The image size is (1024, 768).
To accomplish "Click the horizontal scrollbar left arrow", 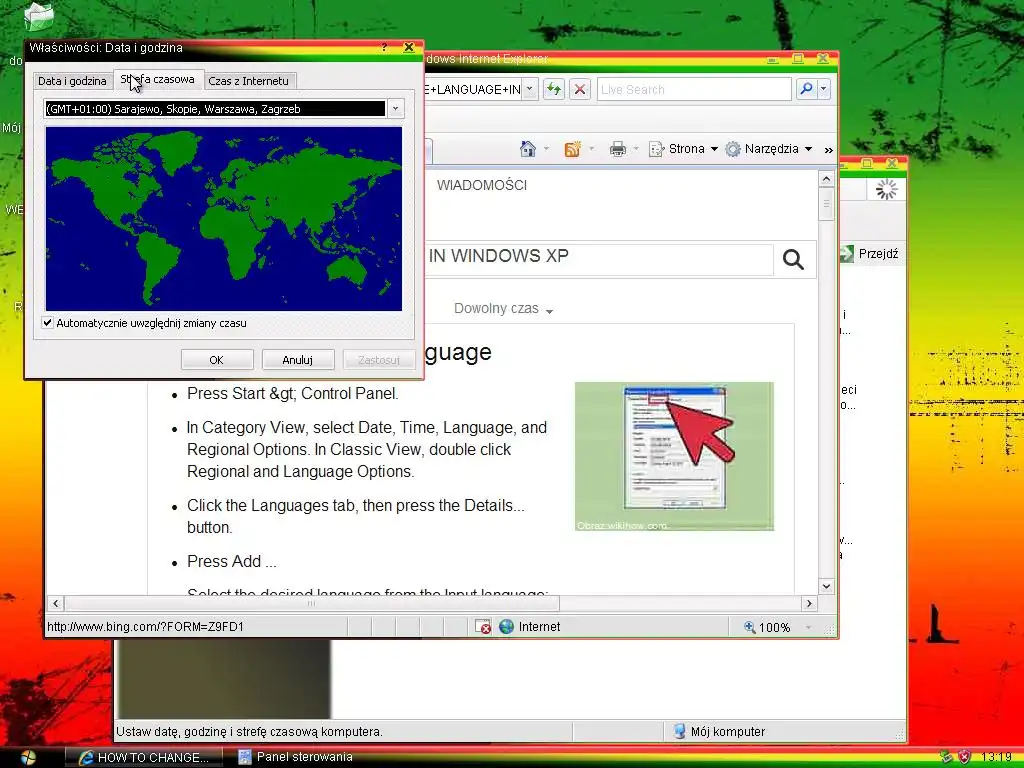I will 56,603.
